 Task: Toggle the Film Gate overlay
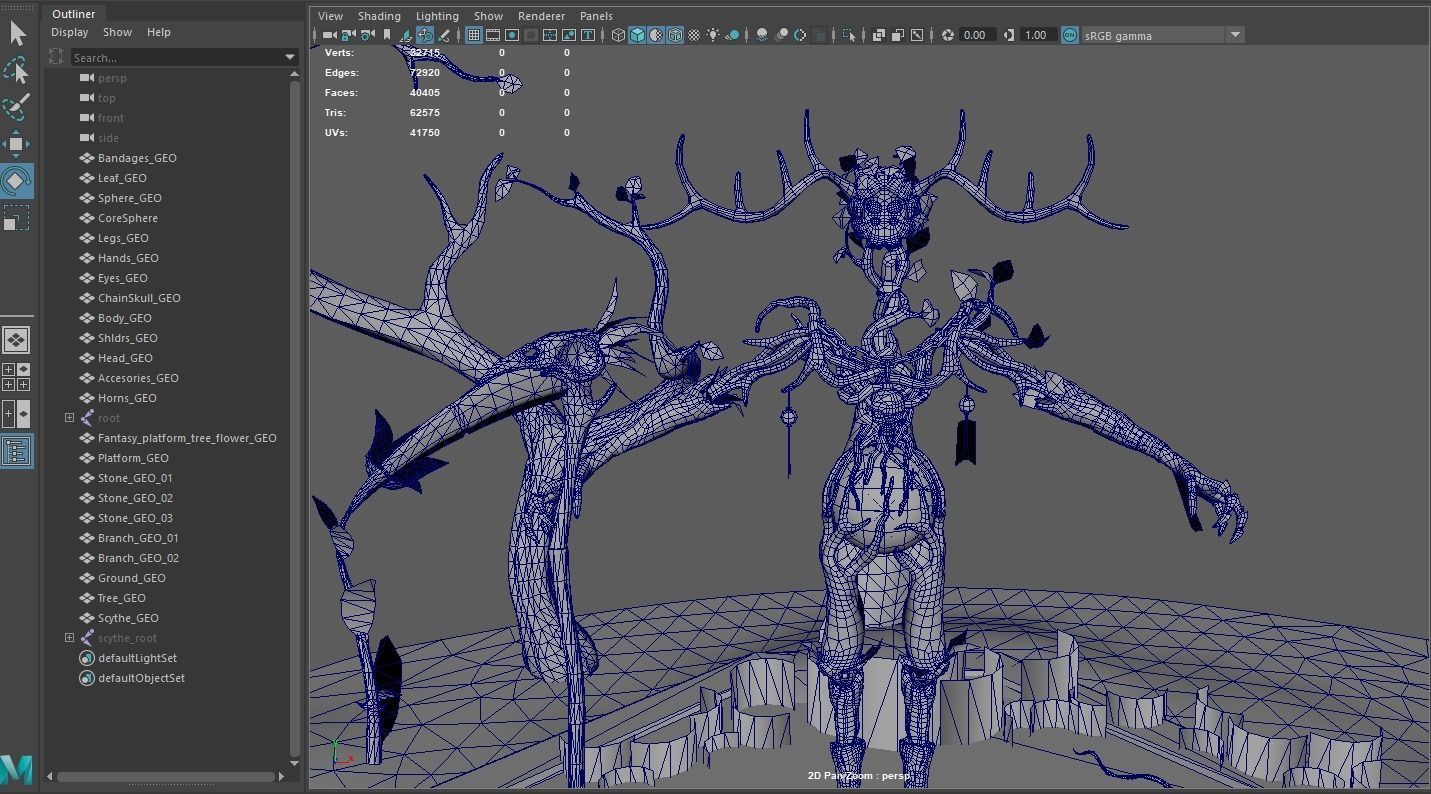coord(493,35)
